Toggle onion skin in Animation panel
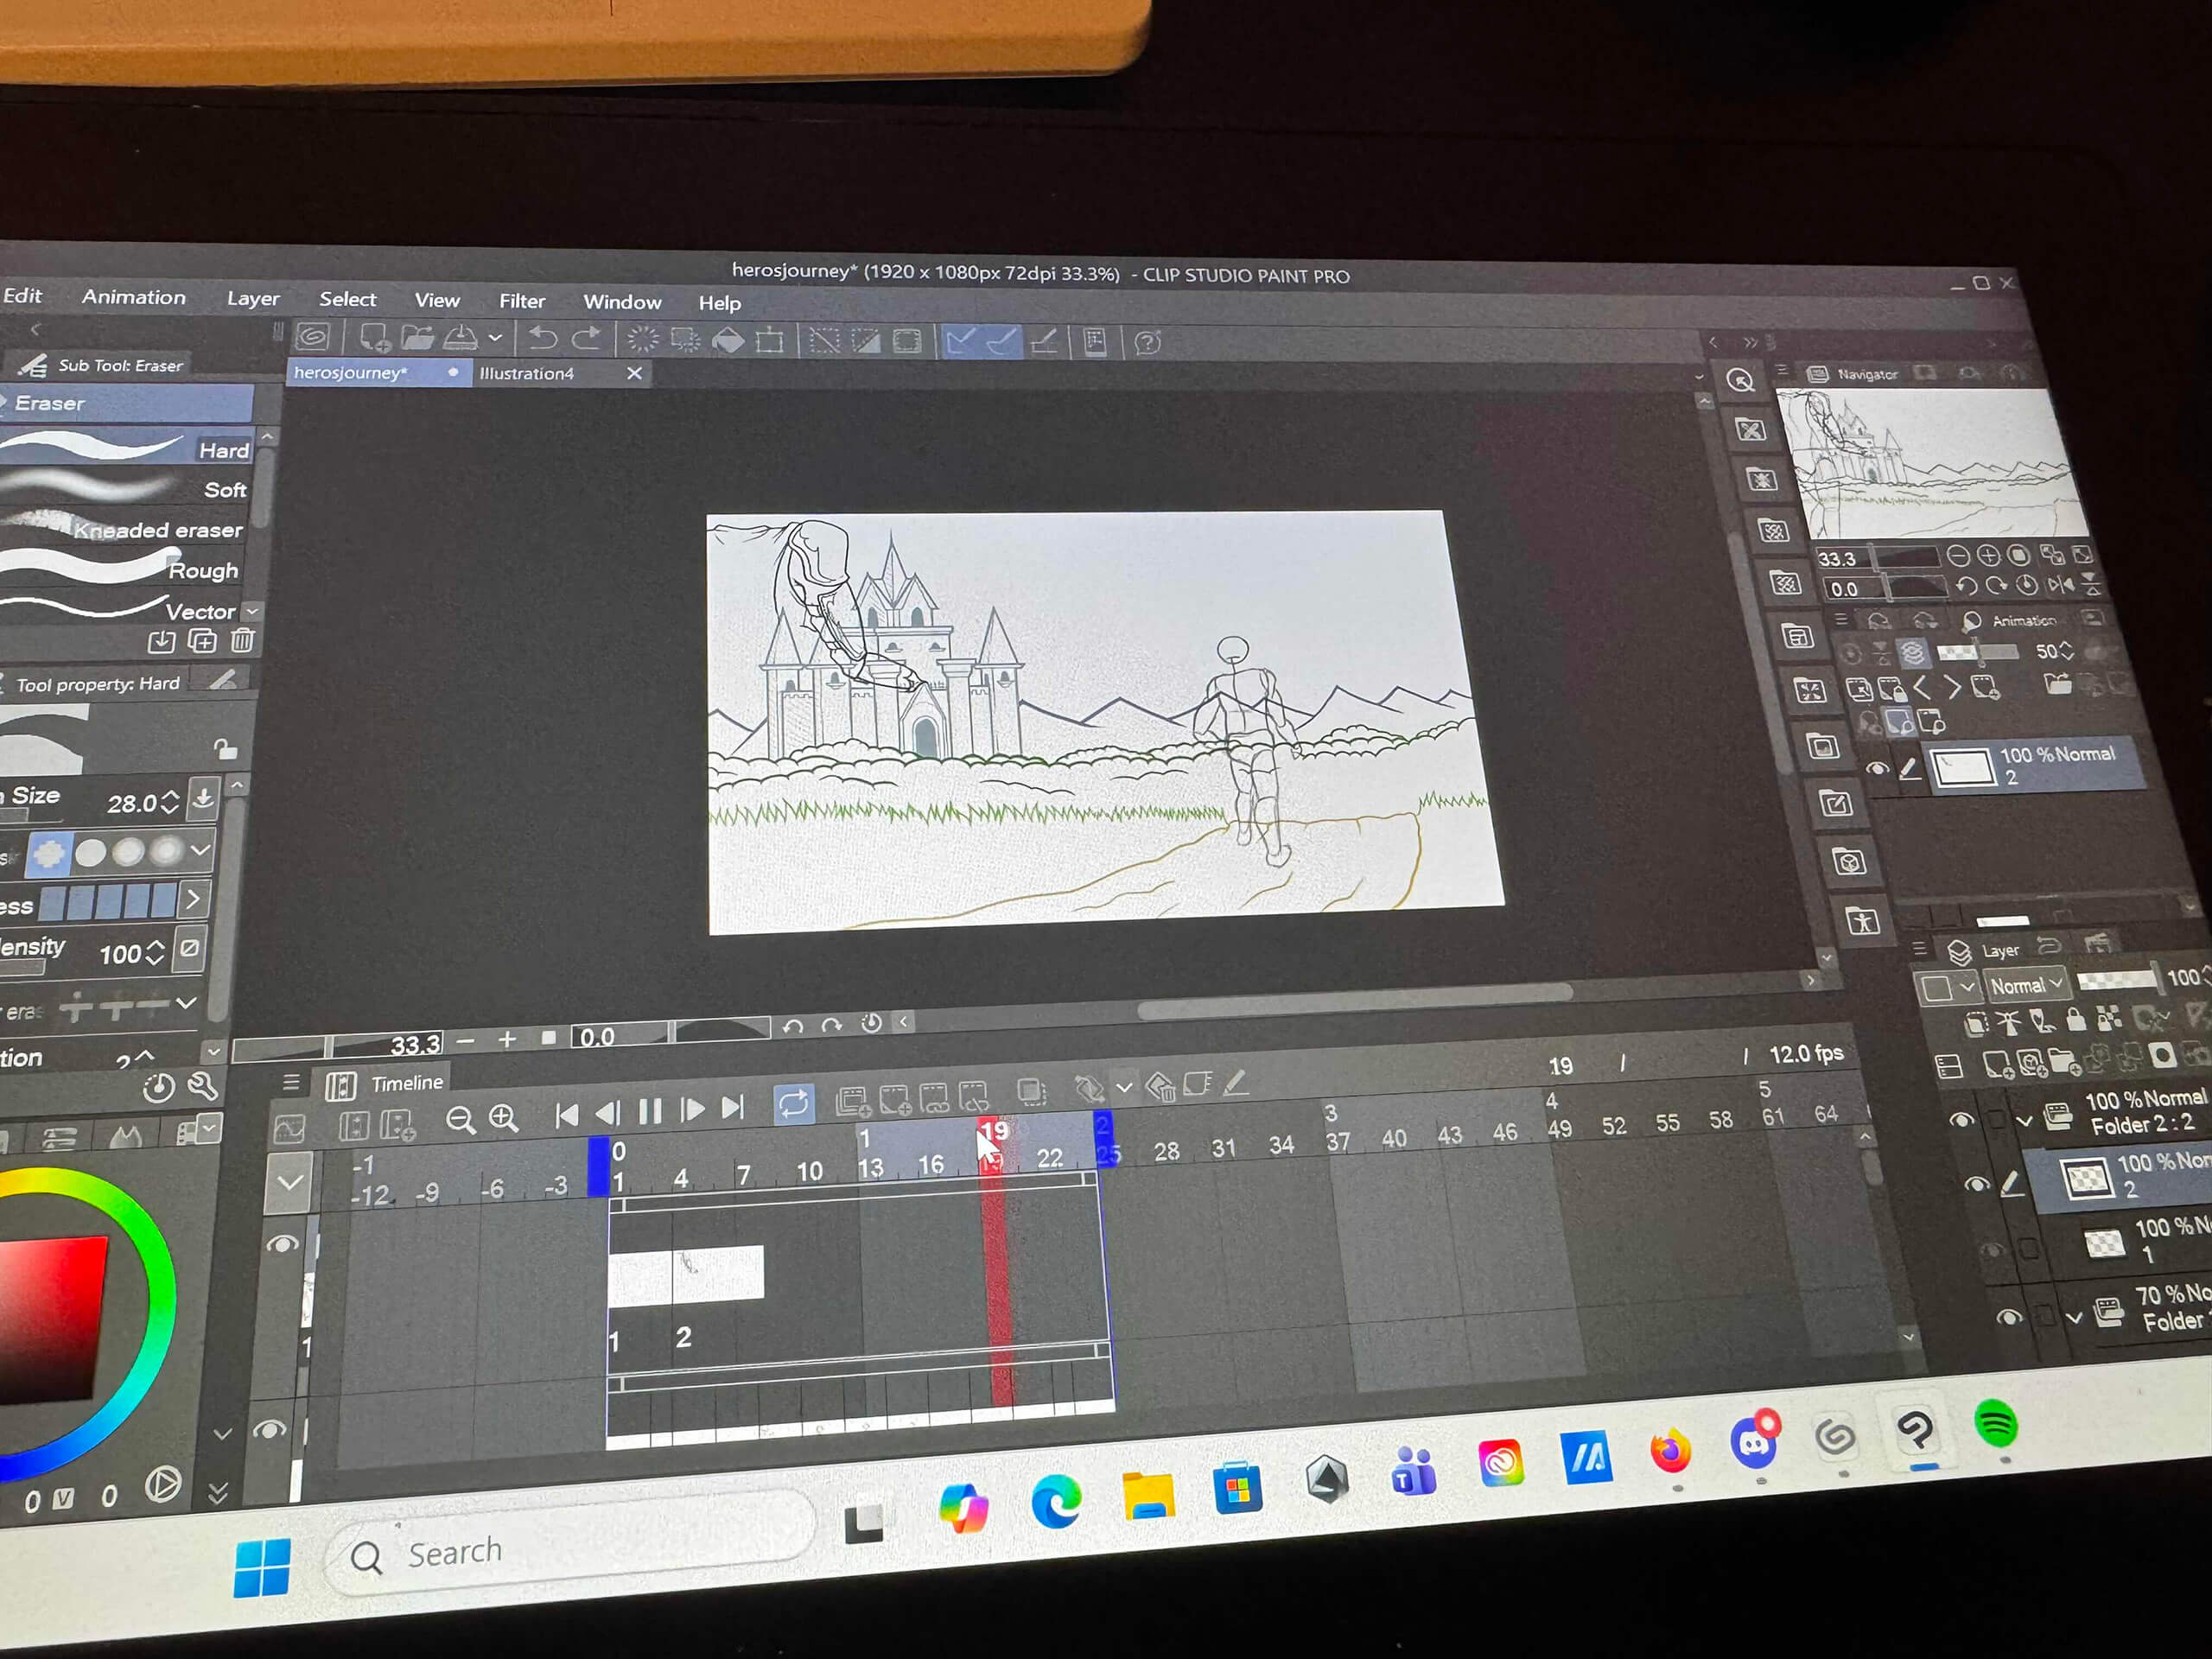Viewport: 2212px width, 1659px height. tap(1912, 653)
